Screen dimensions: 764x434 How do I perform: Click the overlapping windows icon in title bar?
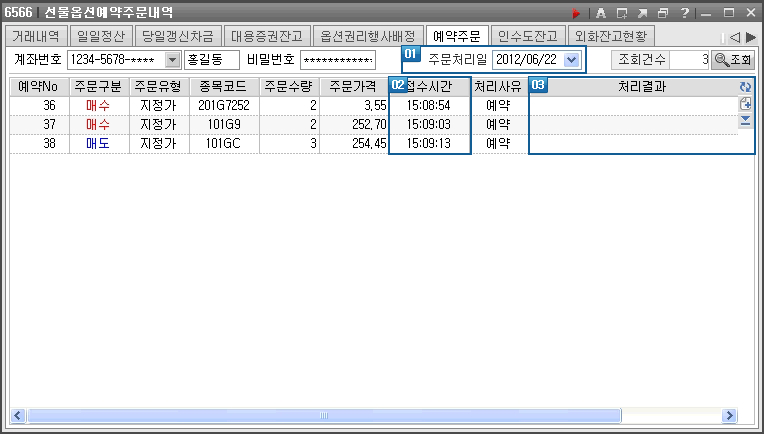click(x=662, y=13)
